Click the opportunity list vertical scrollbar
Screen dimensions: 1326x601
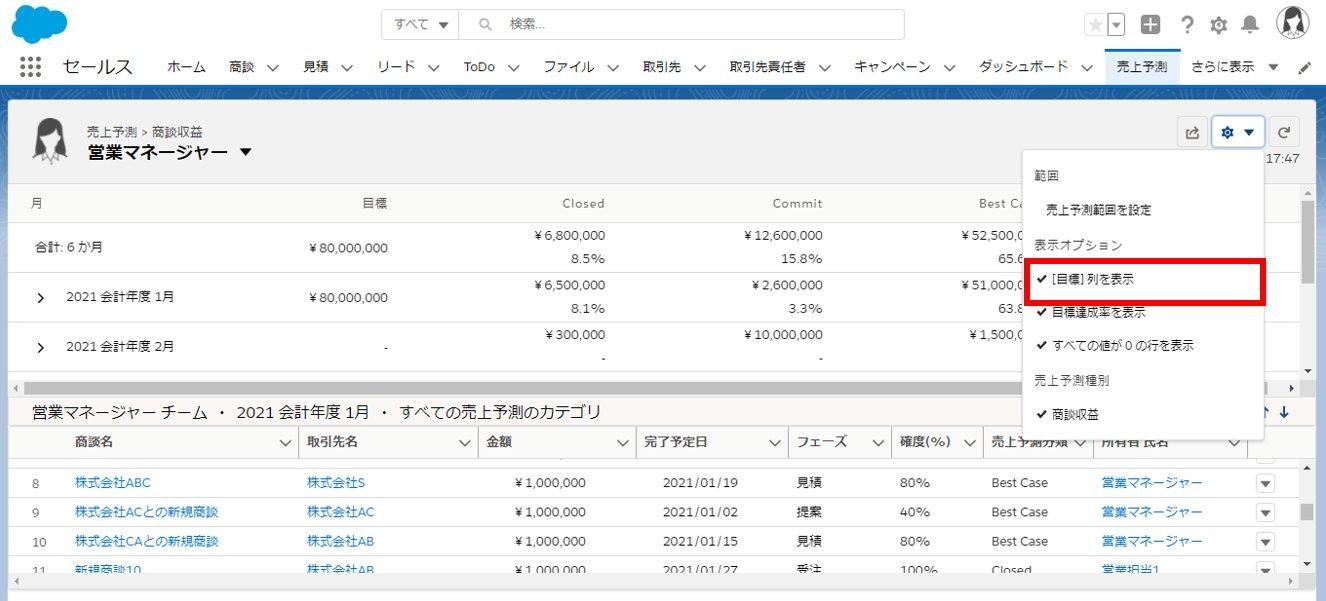click(x=1307, y=512)
